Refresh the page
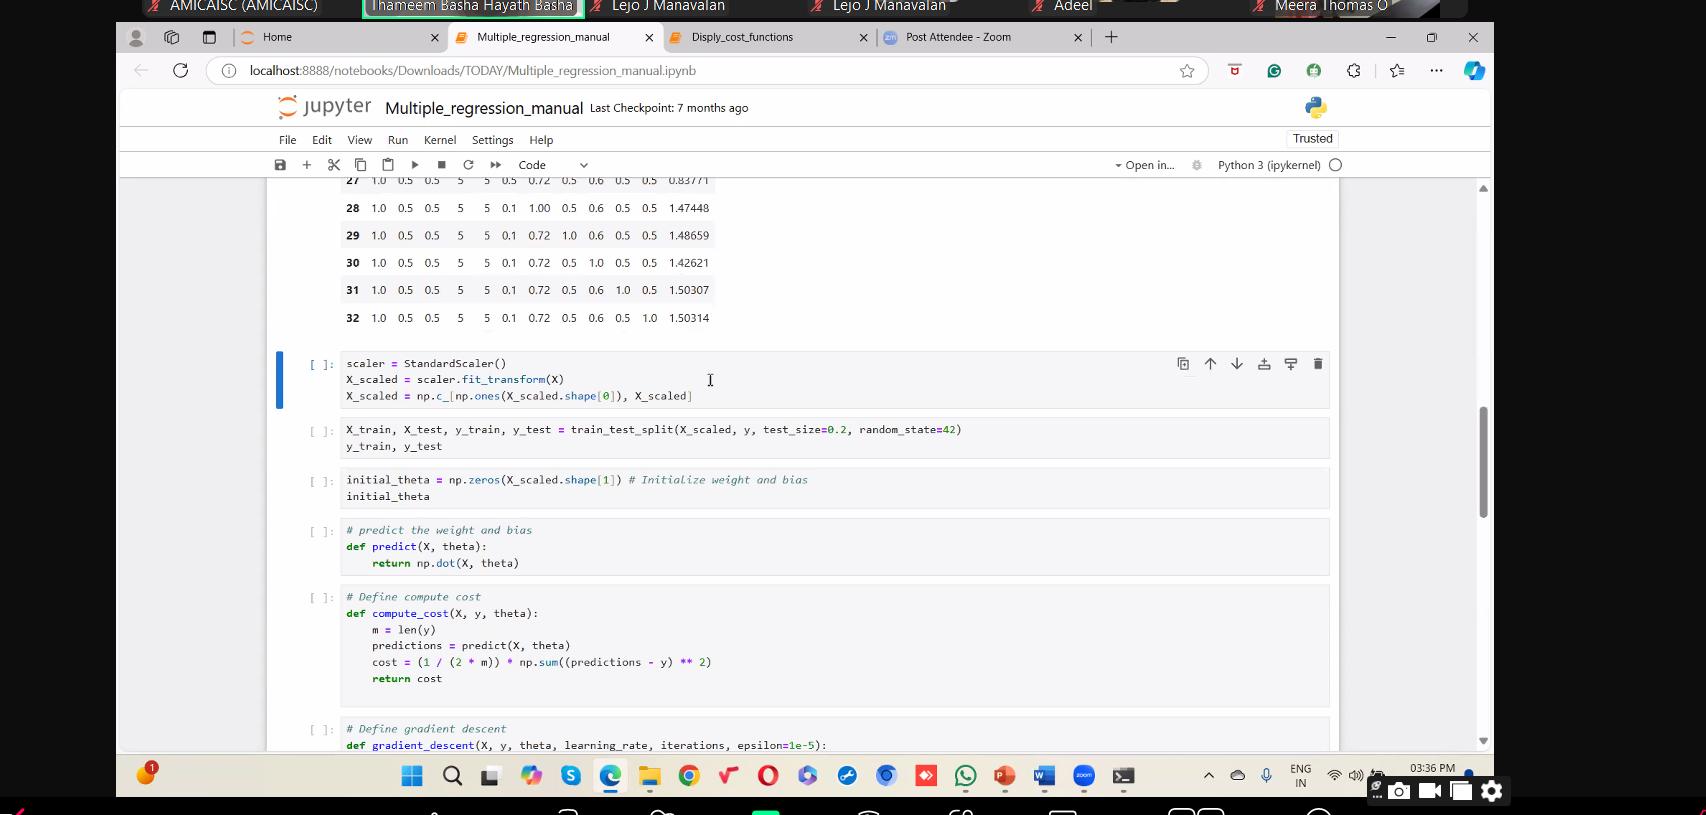1706x815 pixels. point(181,70)
